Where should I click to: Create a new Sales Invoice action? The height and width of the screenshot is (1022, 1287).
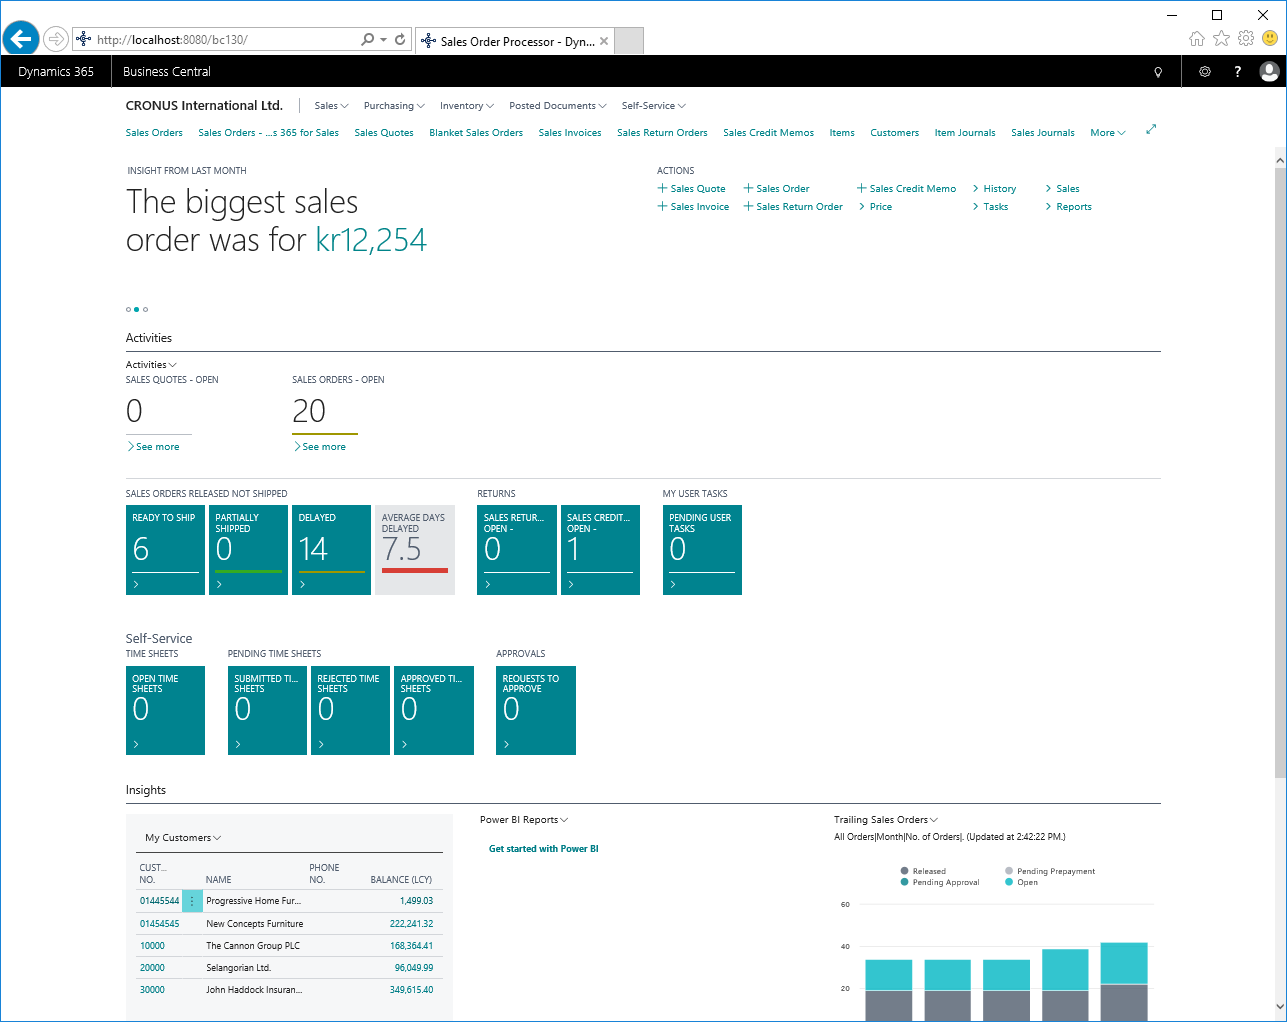pyautogui.click(x=693, y=207)
